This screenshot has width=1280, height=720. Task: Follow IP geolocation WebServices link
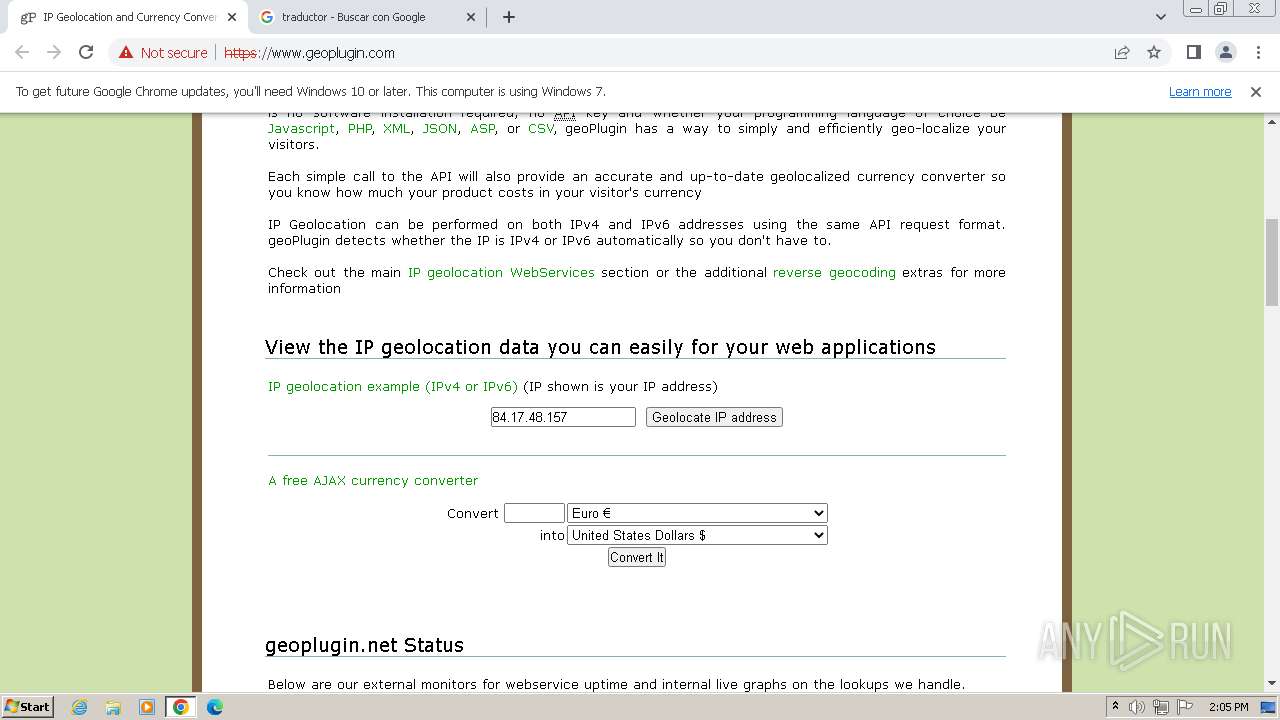501,273
